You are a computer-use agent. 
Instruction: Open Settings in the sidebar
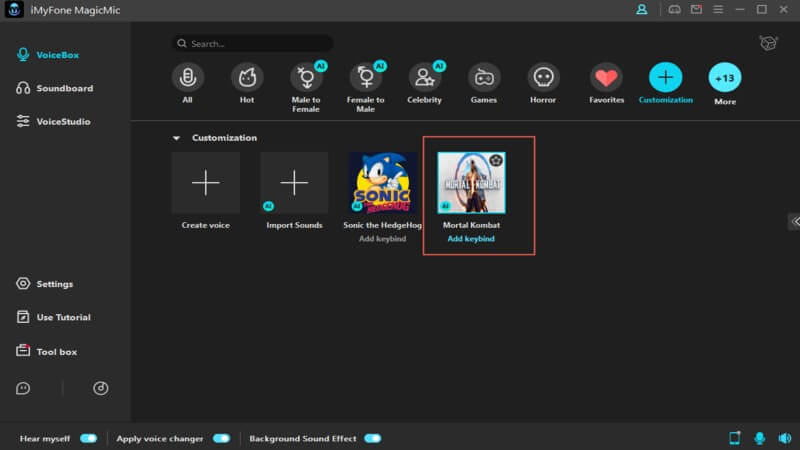click(x=44, y=284)
